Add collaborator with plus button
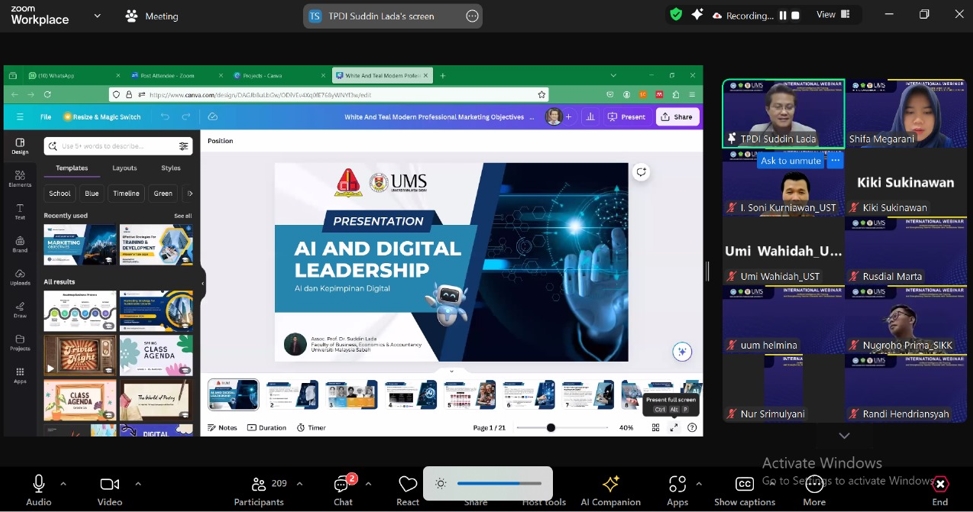The image size is (973, 512). pyautogui.click(x=568, y=117)
